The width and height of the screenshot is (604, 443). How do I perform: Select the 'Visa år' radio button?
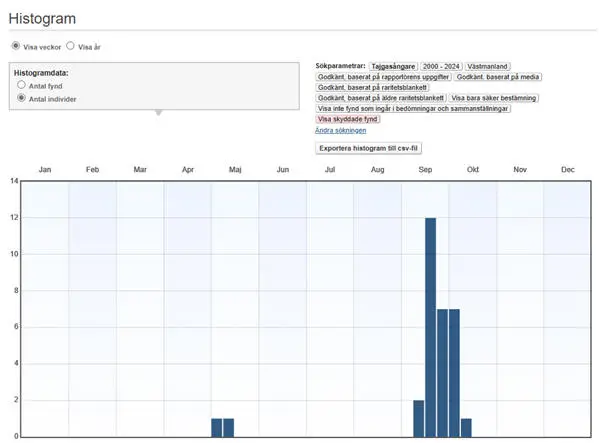coord(70,46)
